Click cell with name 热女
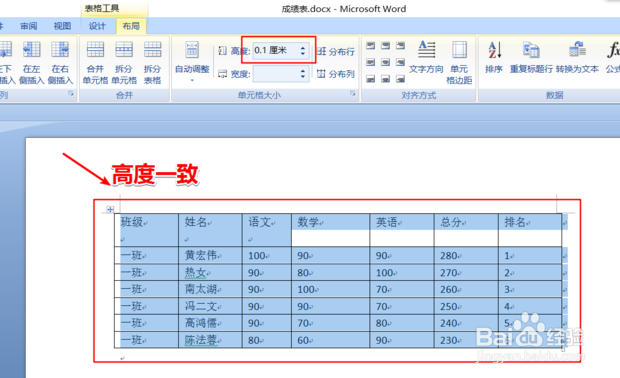The width and height of the screenshot is (620, 378). [x=210, y=272]
